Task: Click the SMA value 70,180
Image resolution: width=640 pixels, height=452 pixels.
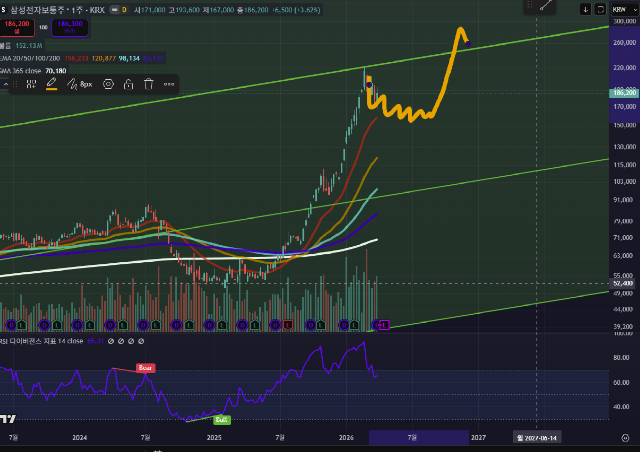Action: (x=56, y=71)
